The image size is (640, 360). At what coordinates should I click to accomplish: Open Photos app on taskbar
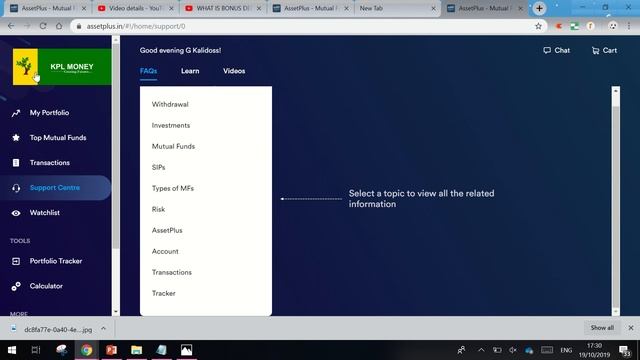187,350
